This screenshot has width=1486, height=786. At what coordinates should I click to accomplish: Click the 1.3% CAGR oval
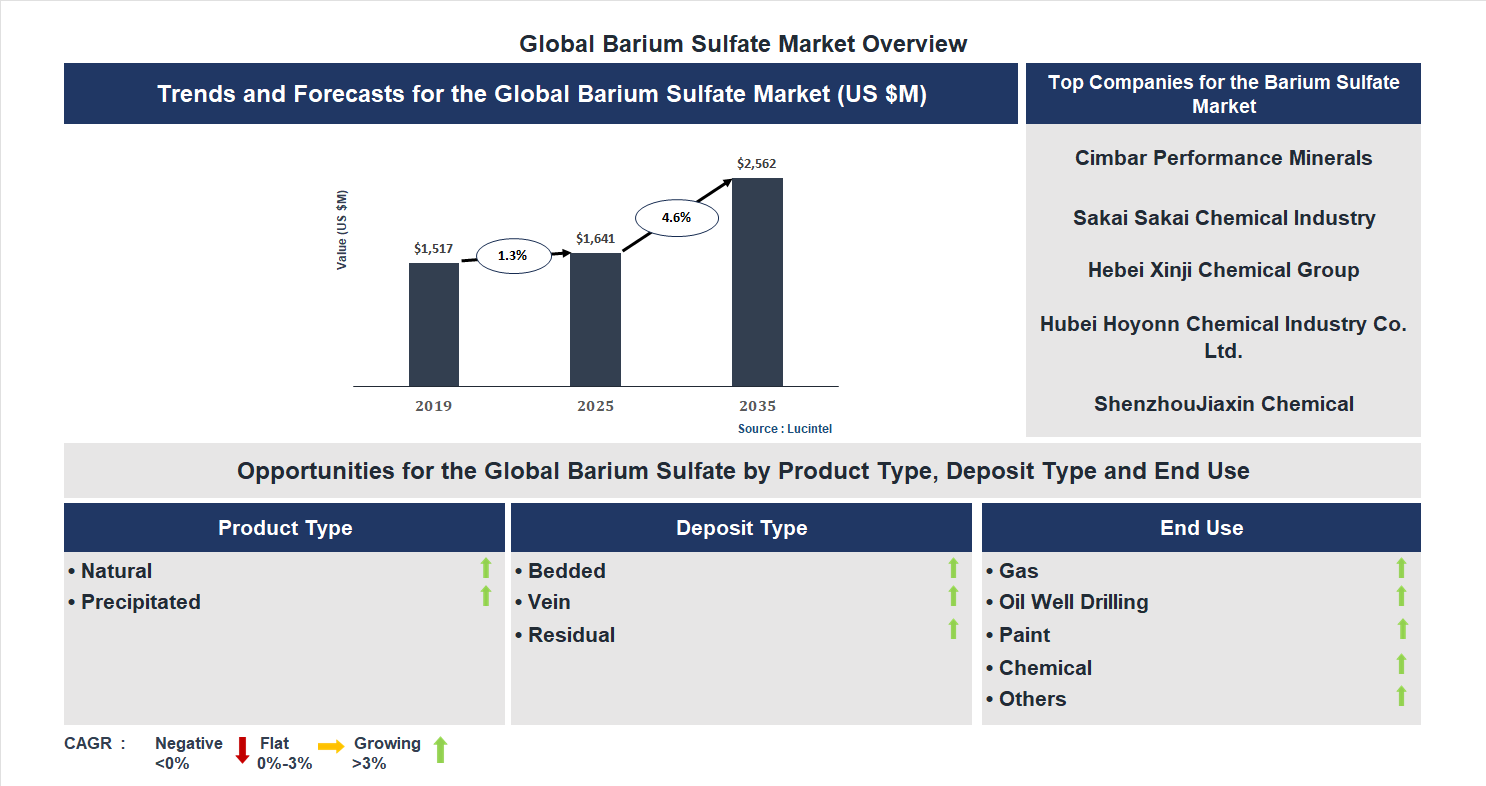[x=513, y=256]
